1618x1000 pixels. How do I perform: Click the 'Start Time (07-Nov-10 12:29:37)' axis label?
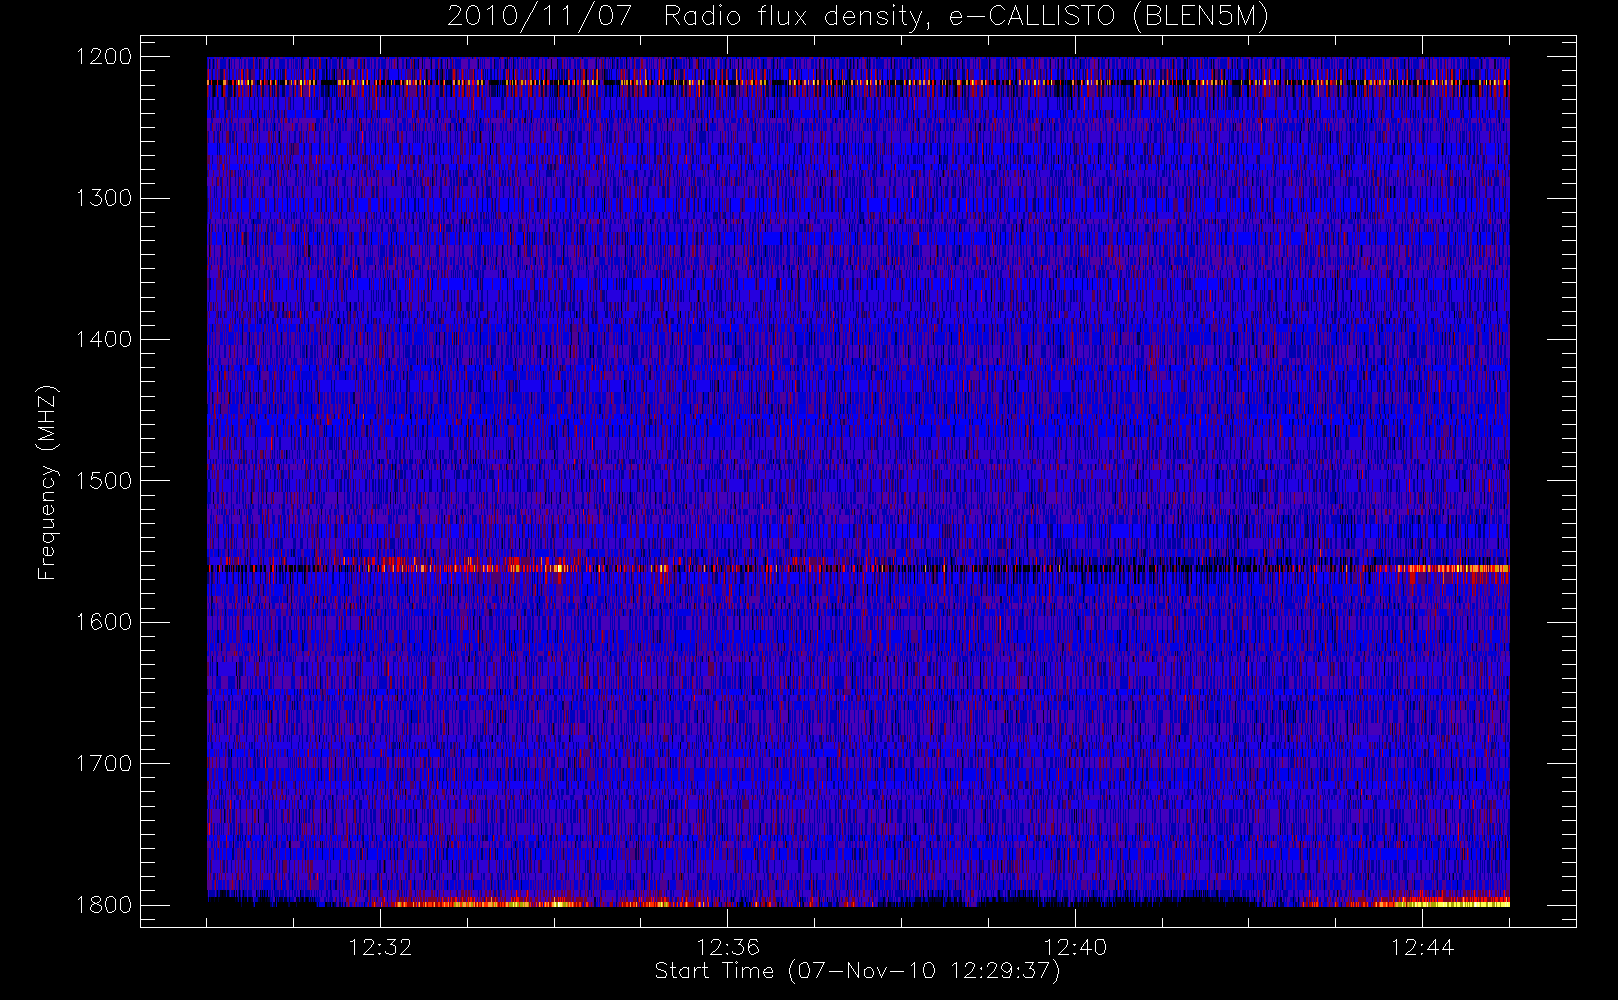pyautogui.click(x=857, y=971)
